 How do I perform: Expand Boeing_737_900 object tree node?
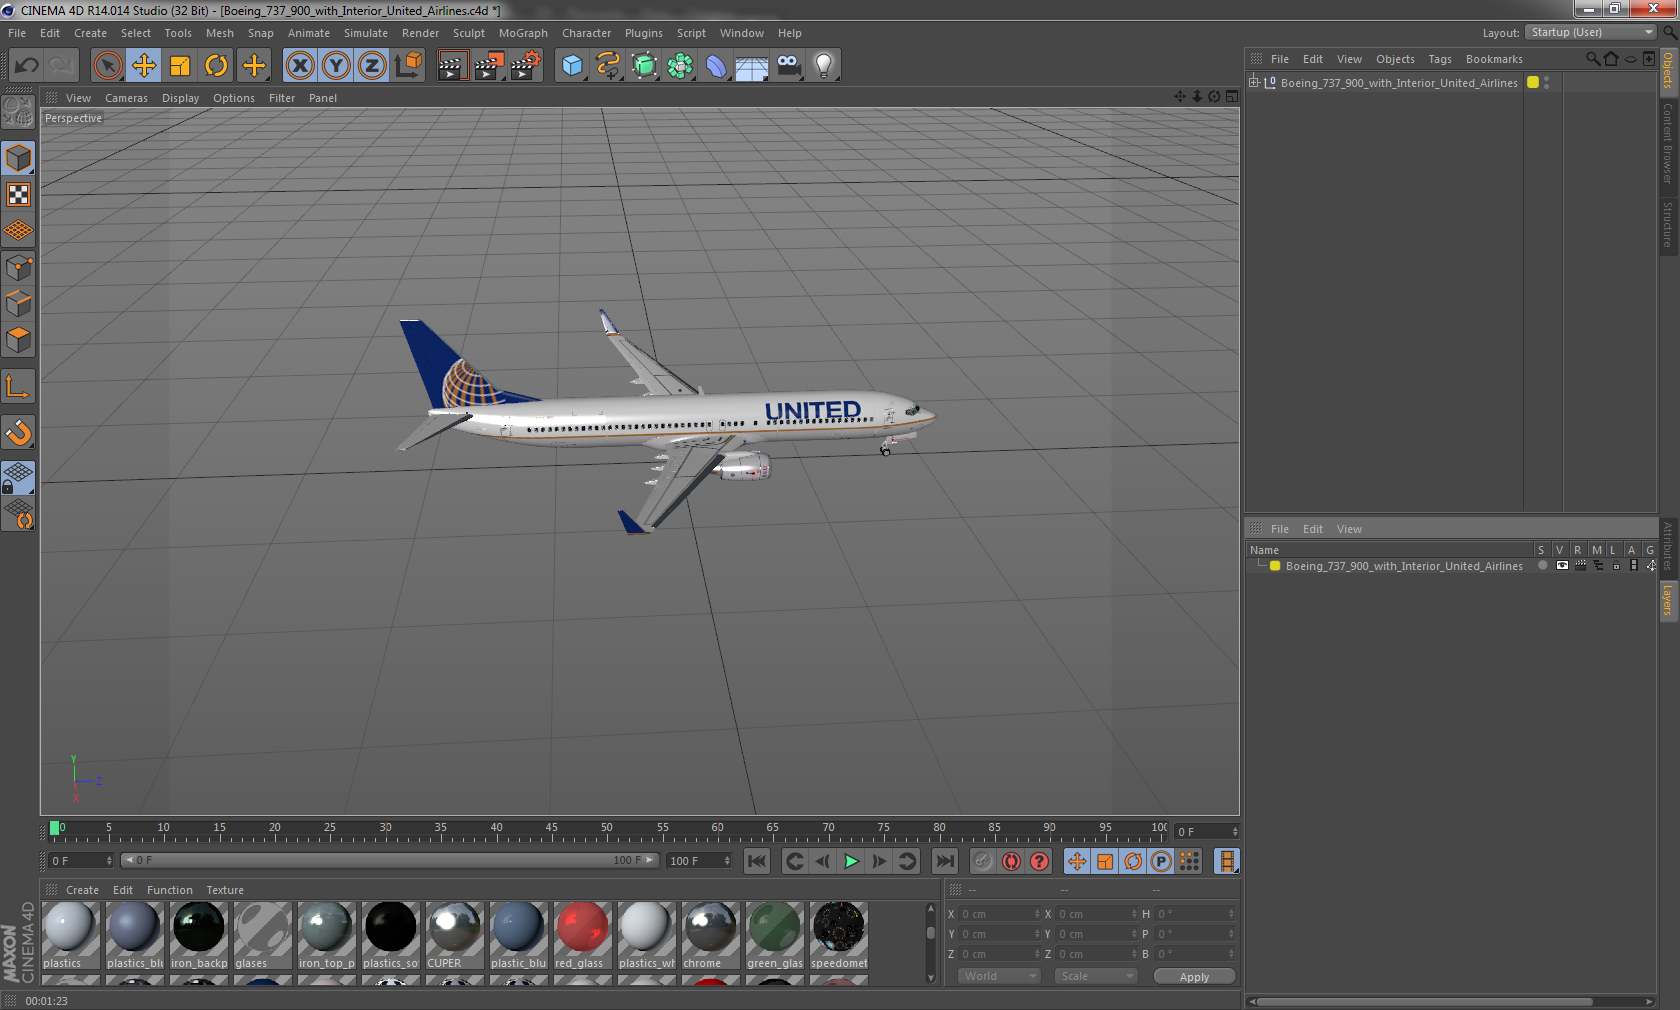[x=1253, y=82]
